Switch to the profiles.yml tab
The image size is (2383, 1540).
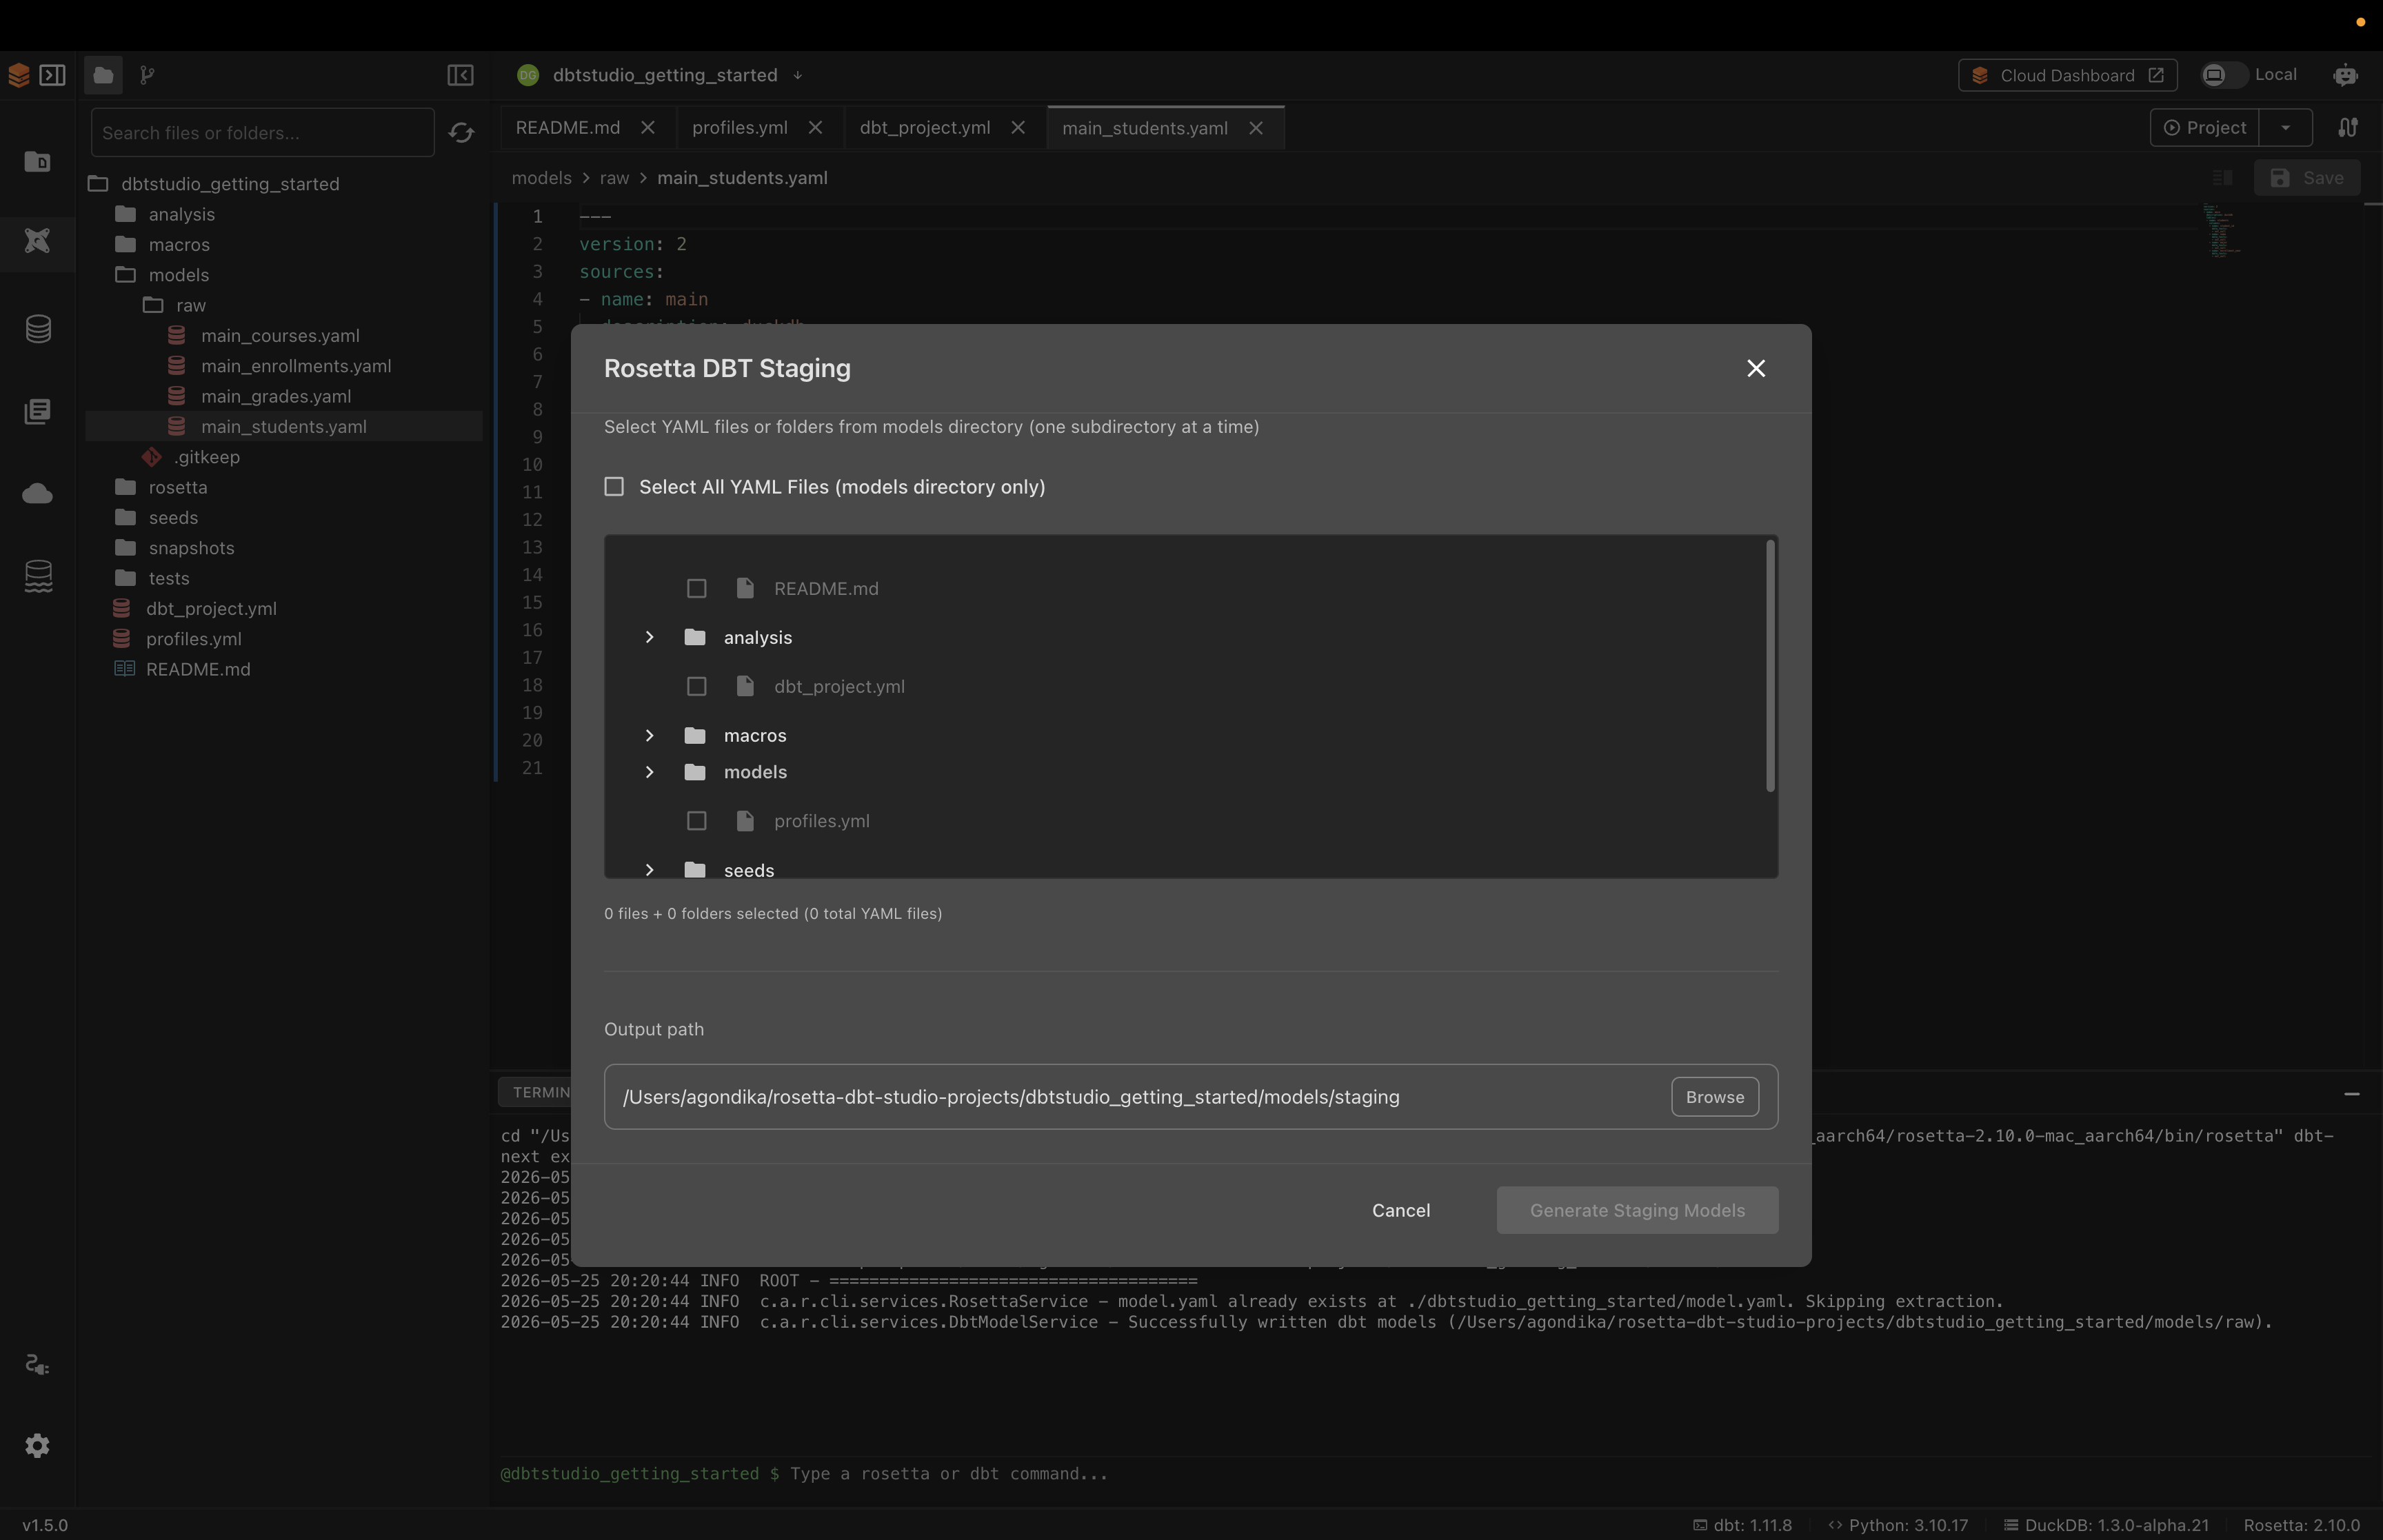[x=740, y=128]
